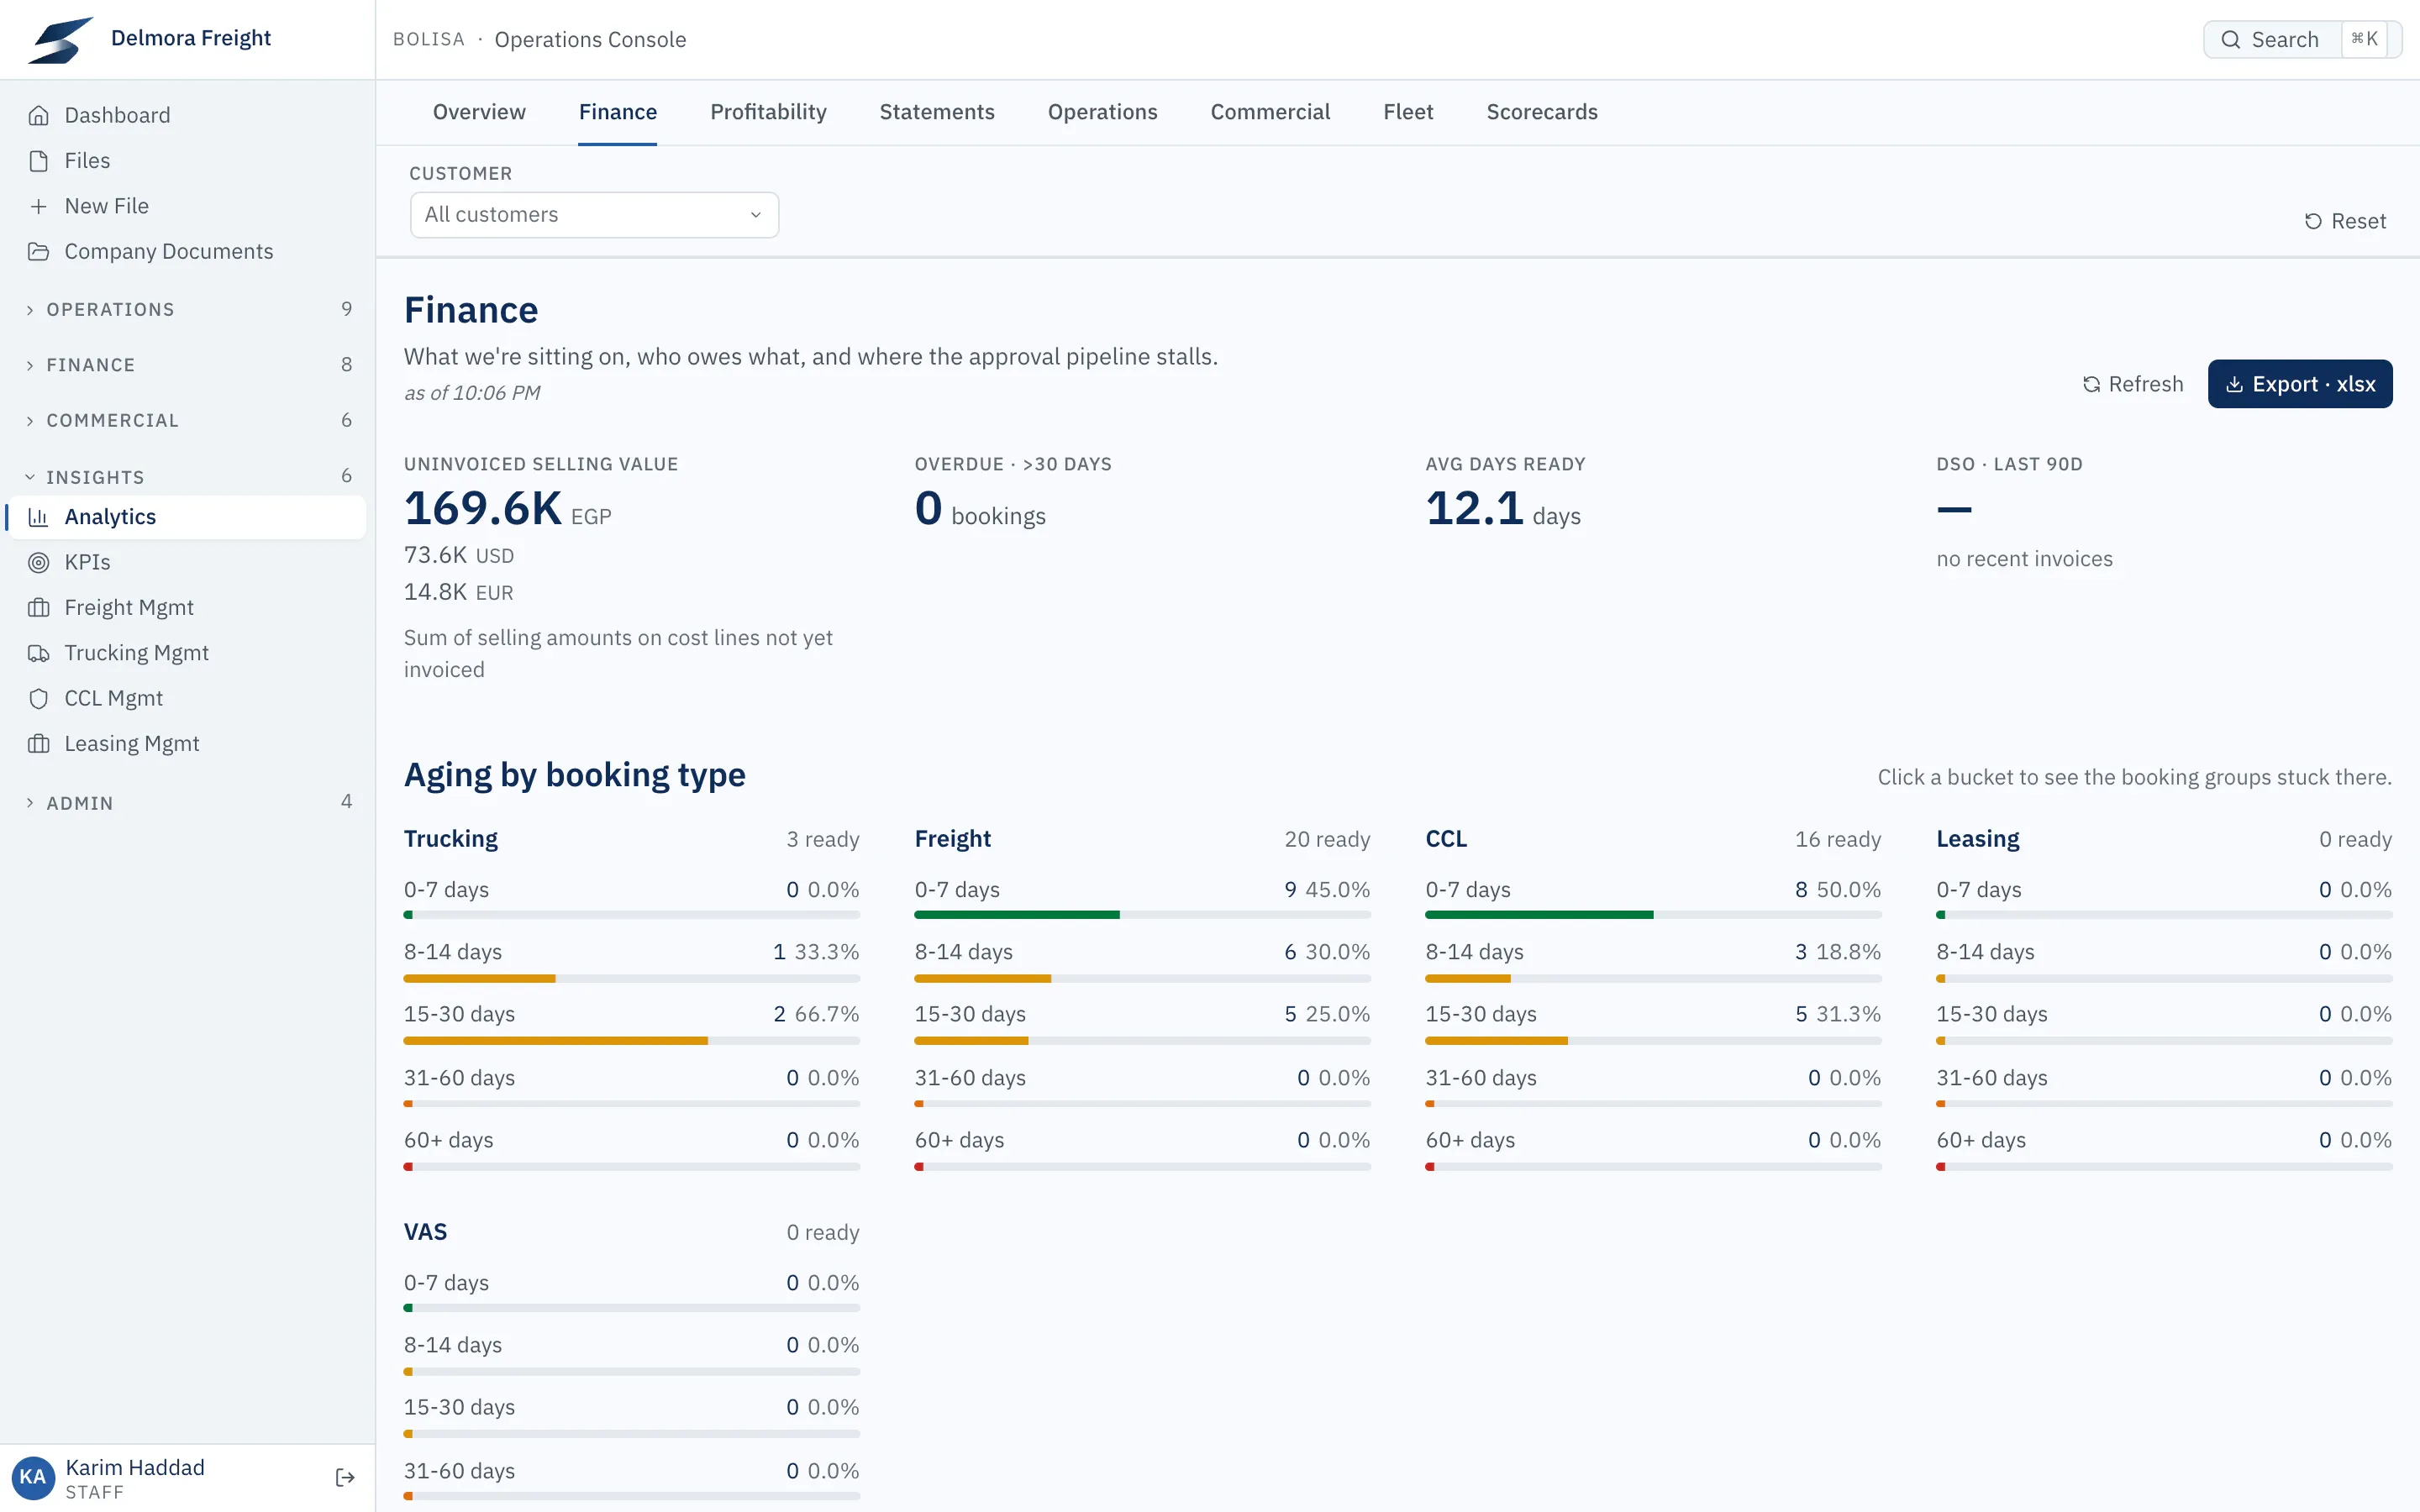Expand the OPERATIONS sidebar section
Screen dimensions: 2420x1512
[187, 309]
